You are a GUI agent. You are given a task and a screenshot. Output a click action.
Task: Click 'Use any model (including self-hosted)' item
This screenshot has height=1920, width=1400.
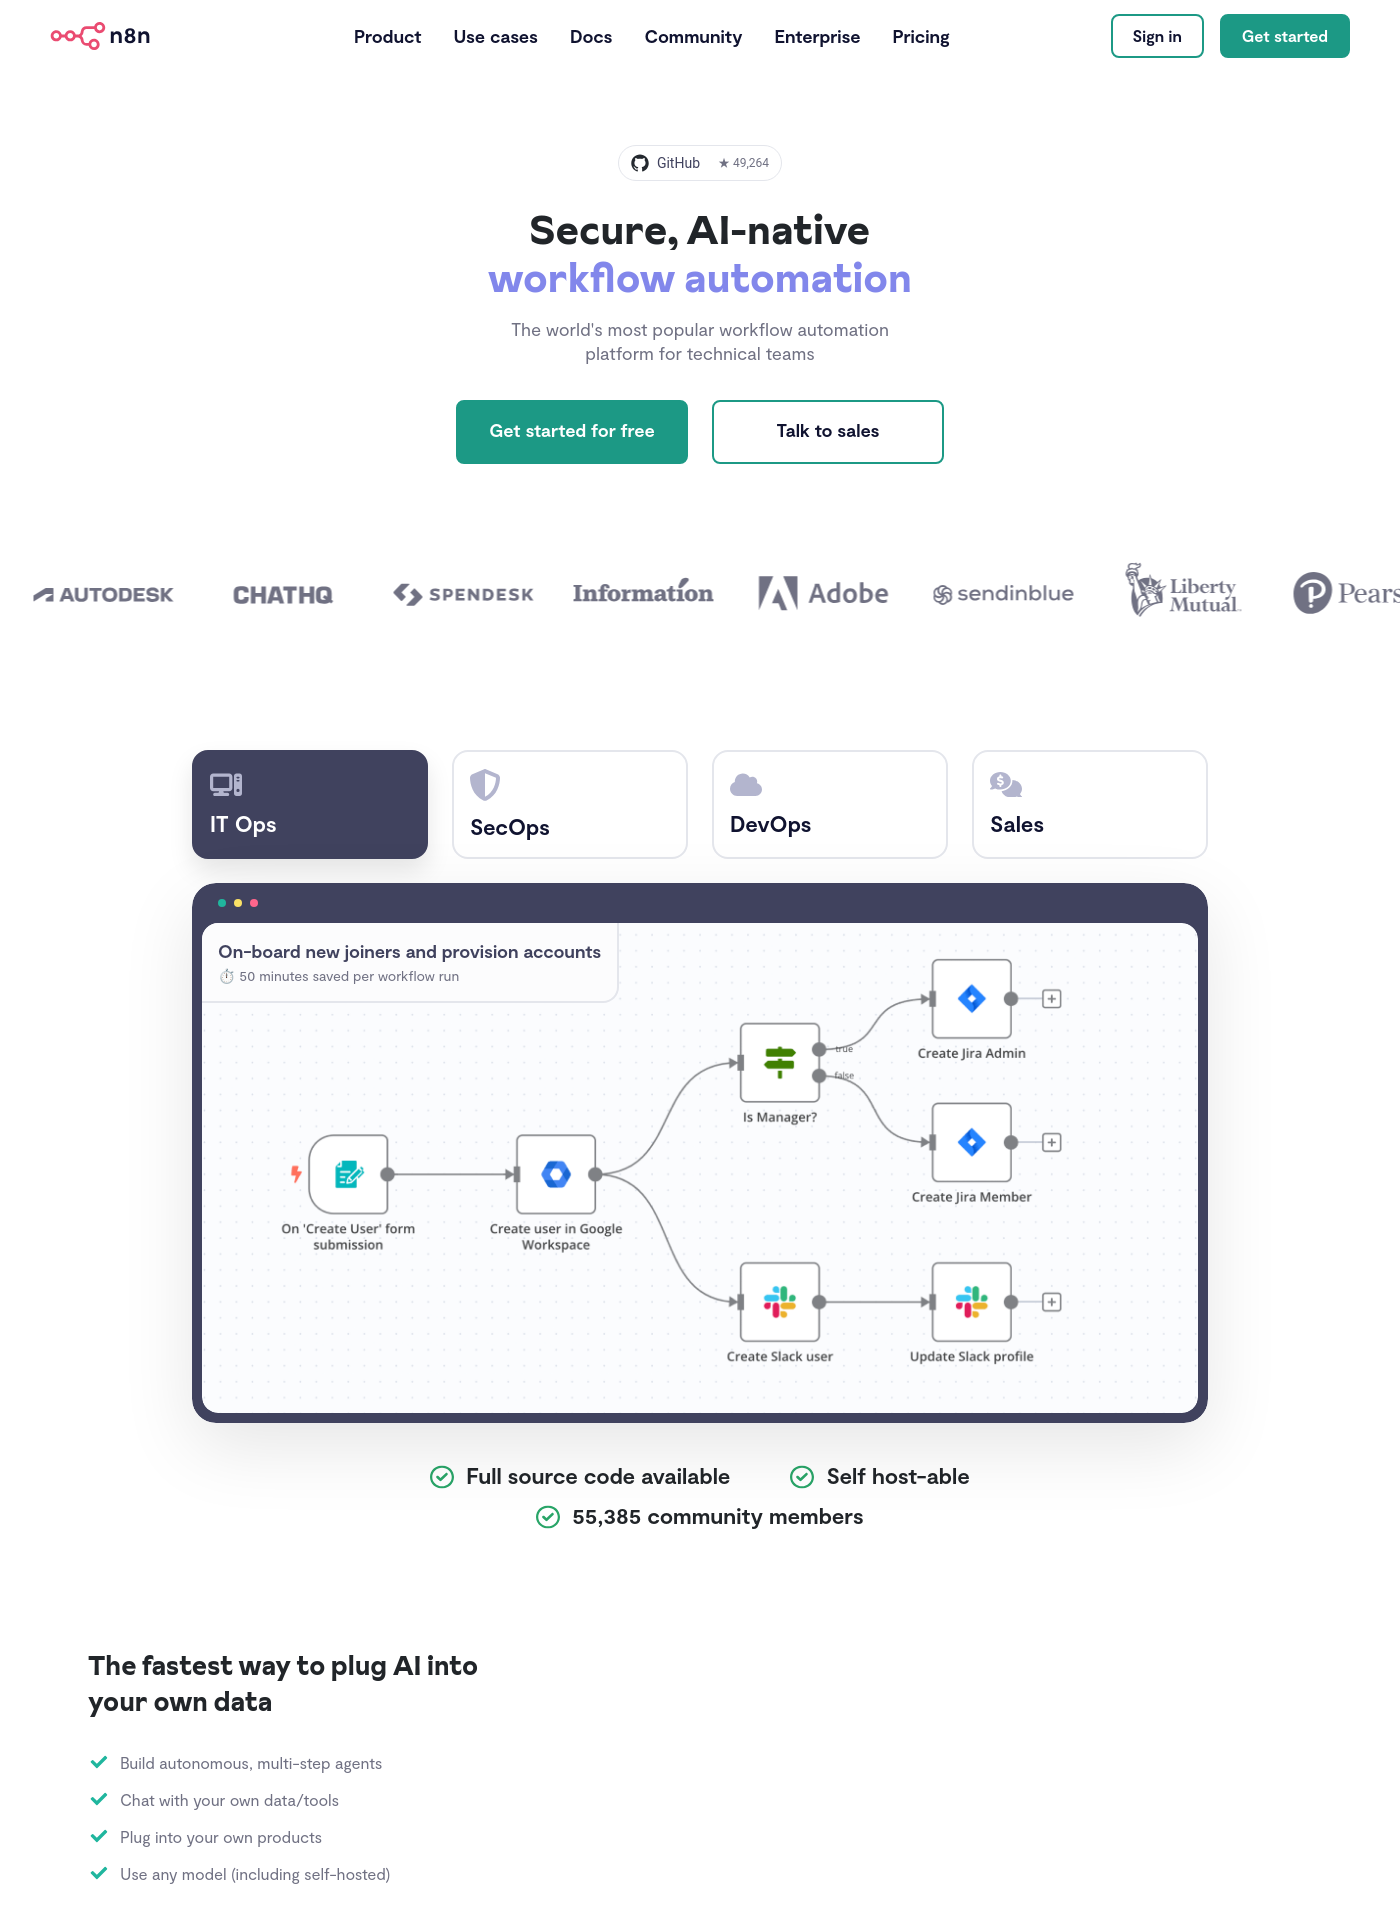coord(255,1874)
